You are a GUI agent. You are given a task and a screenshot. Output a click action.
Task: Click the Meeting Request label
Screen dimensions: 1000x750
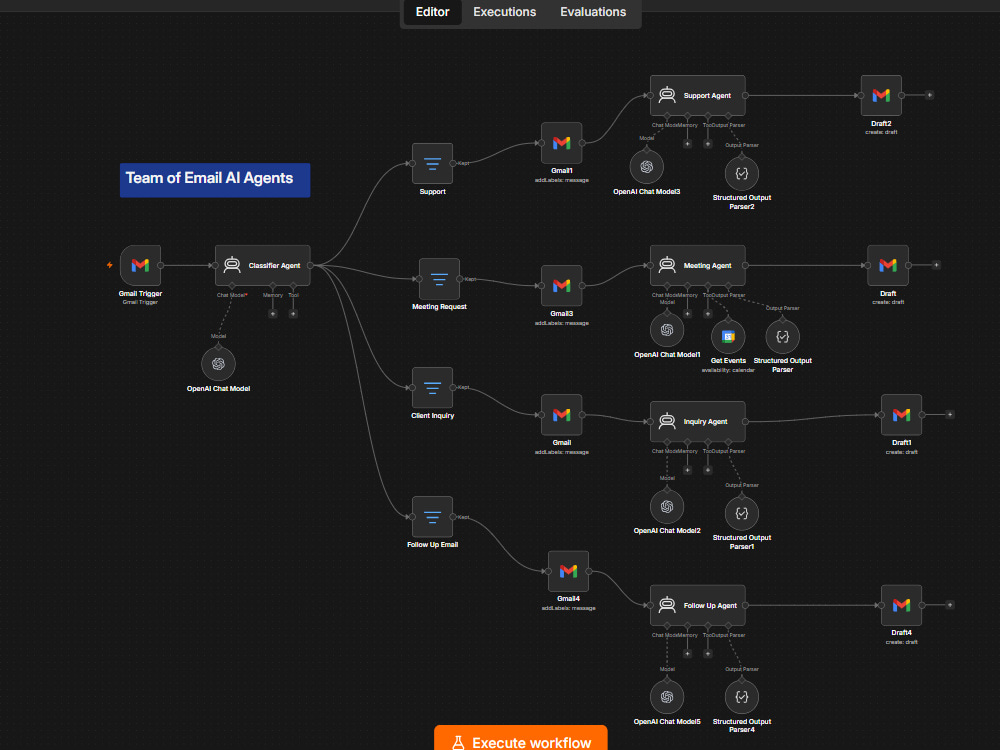[x=439, y=307]
